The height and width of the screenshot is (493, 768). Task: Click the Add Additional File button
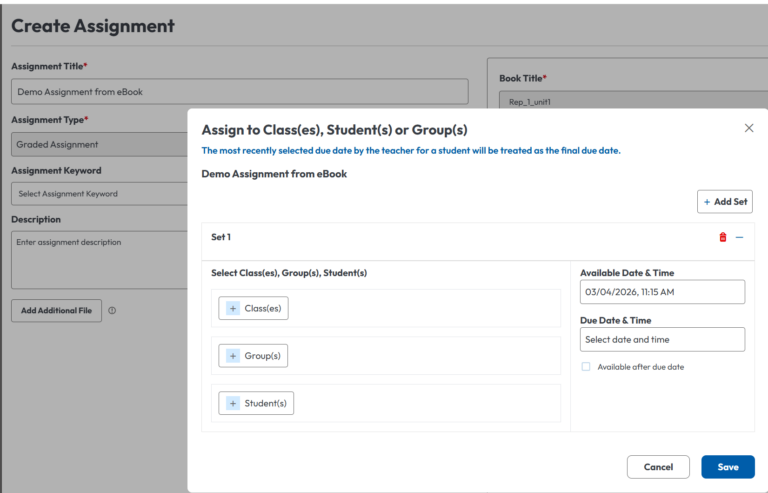click(56, 310)
